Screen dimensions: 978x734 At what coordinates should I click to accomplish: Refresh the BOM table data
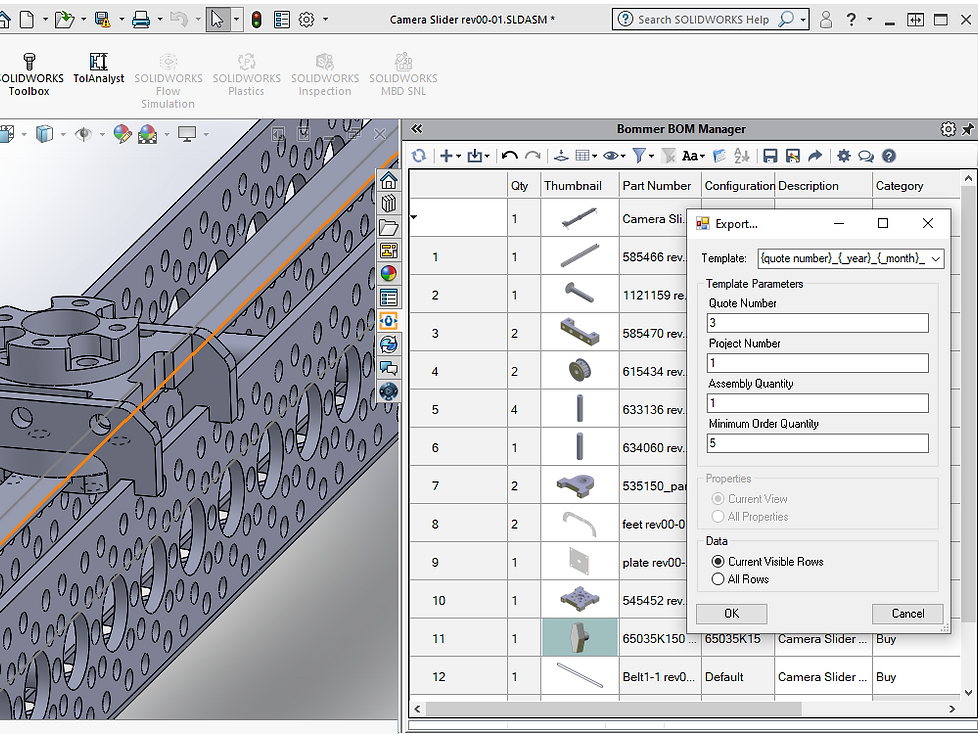pyautogui.click(x=419, y=156)
